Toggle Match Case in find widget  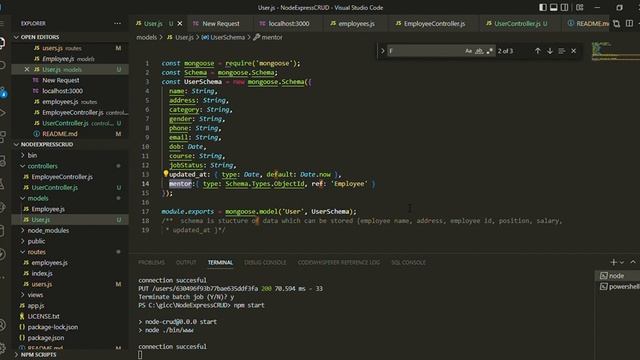[468, 51]
